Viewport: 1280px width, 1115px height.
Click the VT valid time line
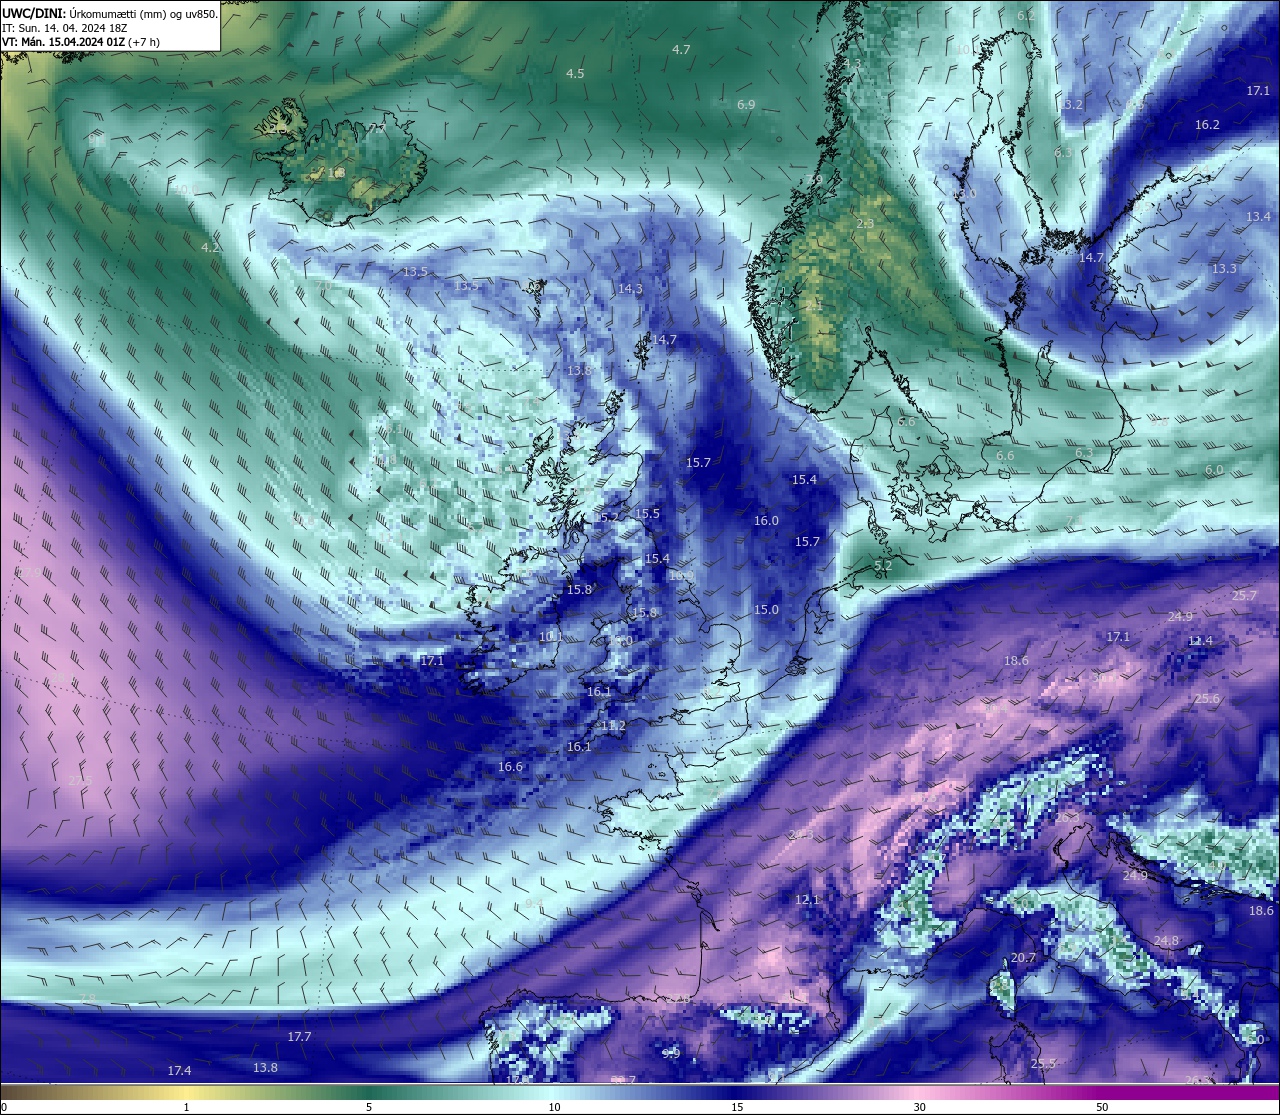(80, 42)
